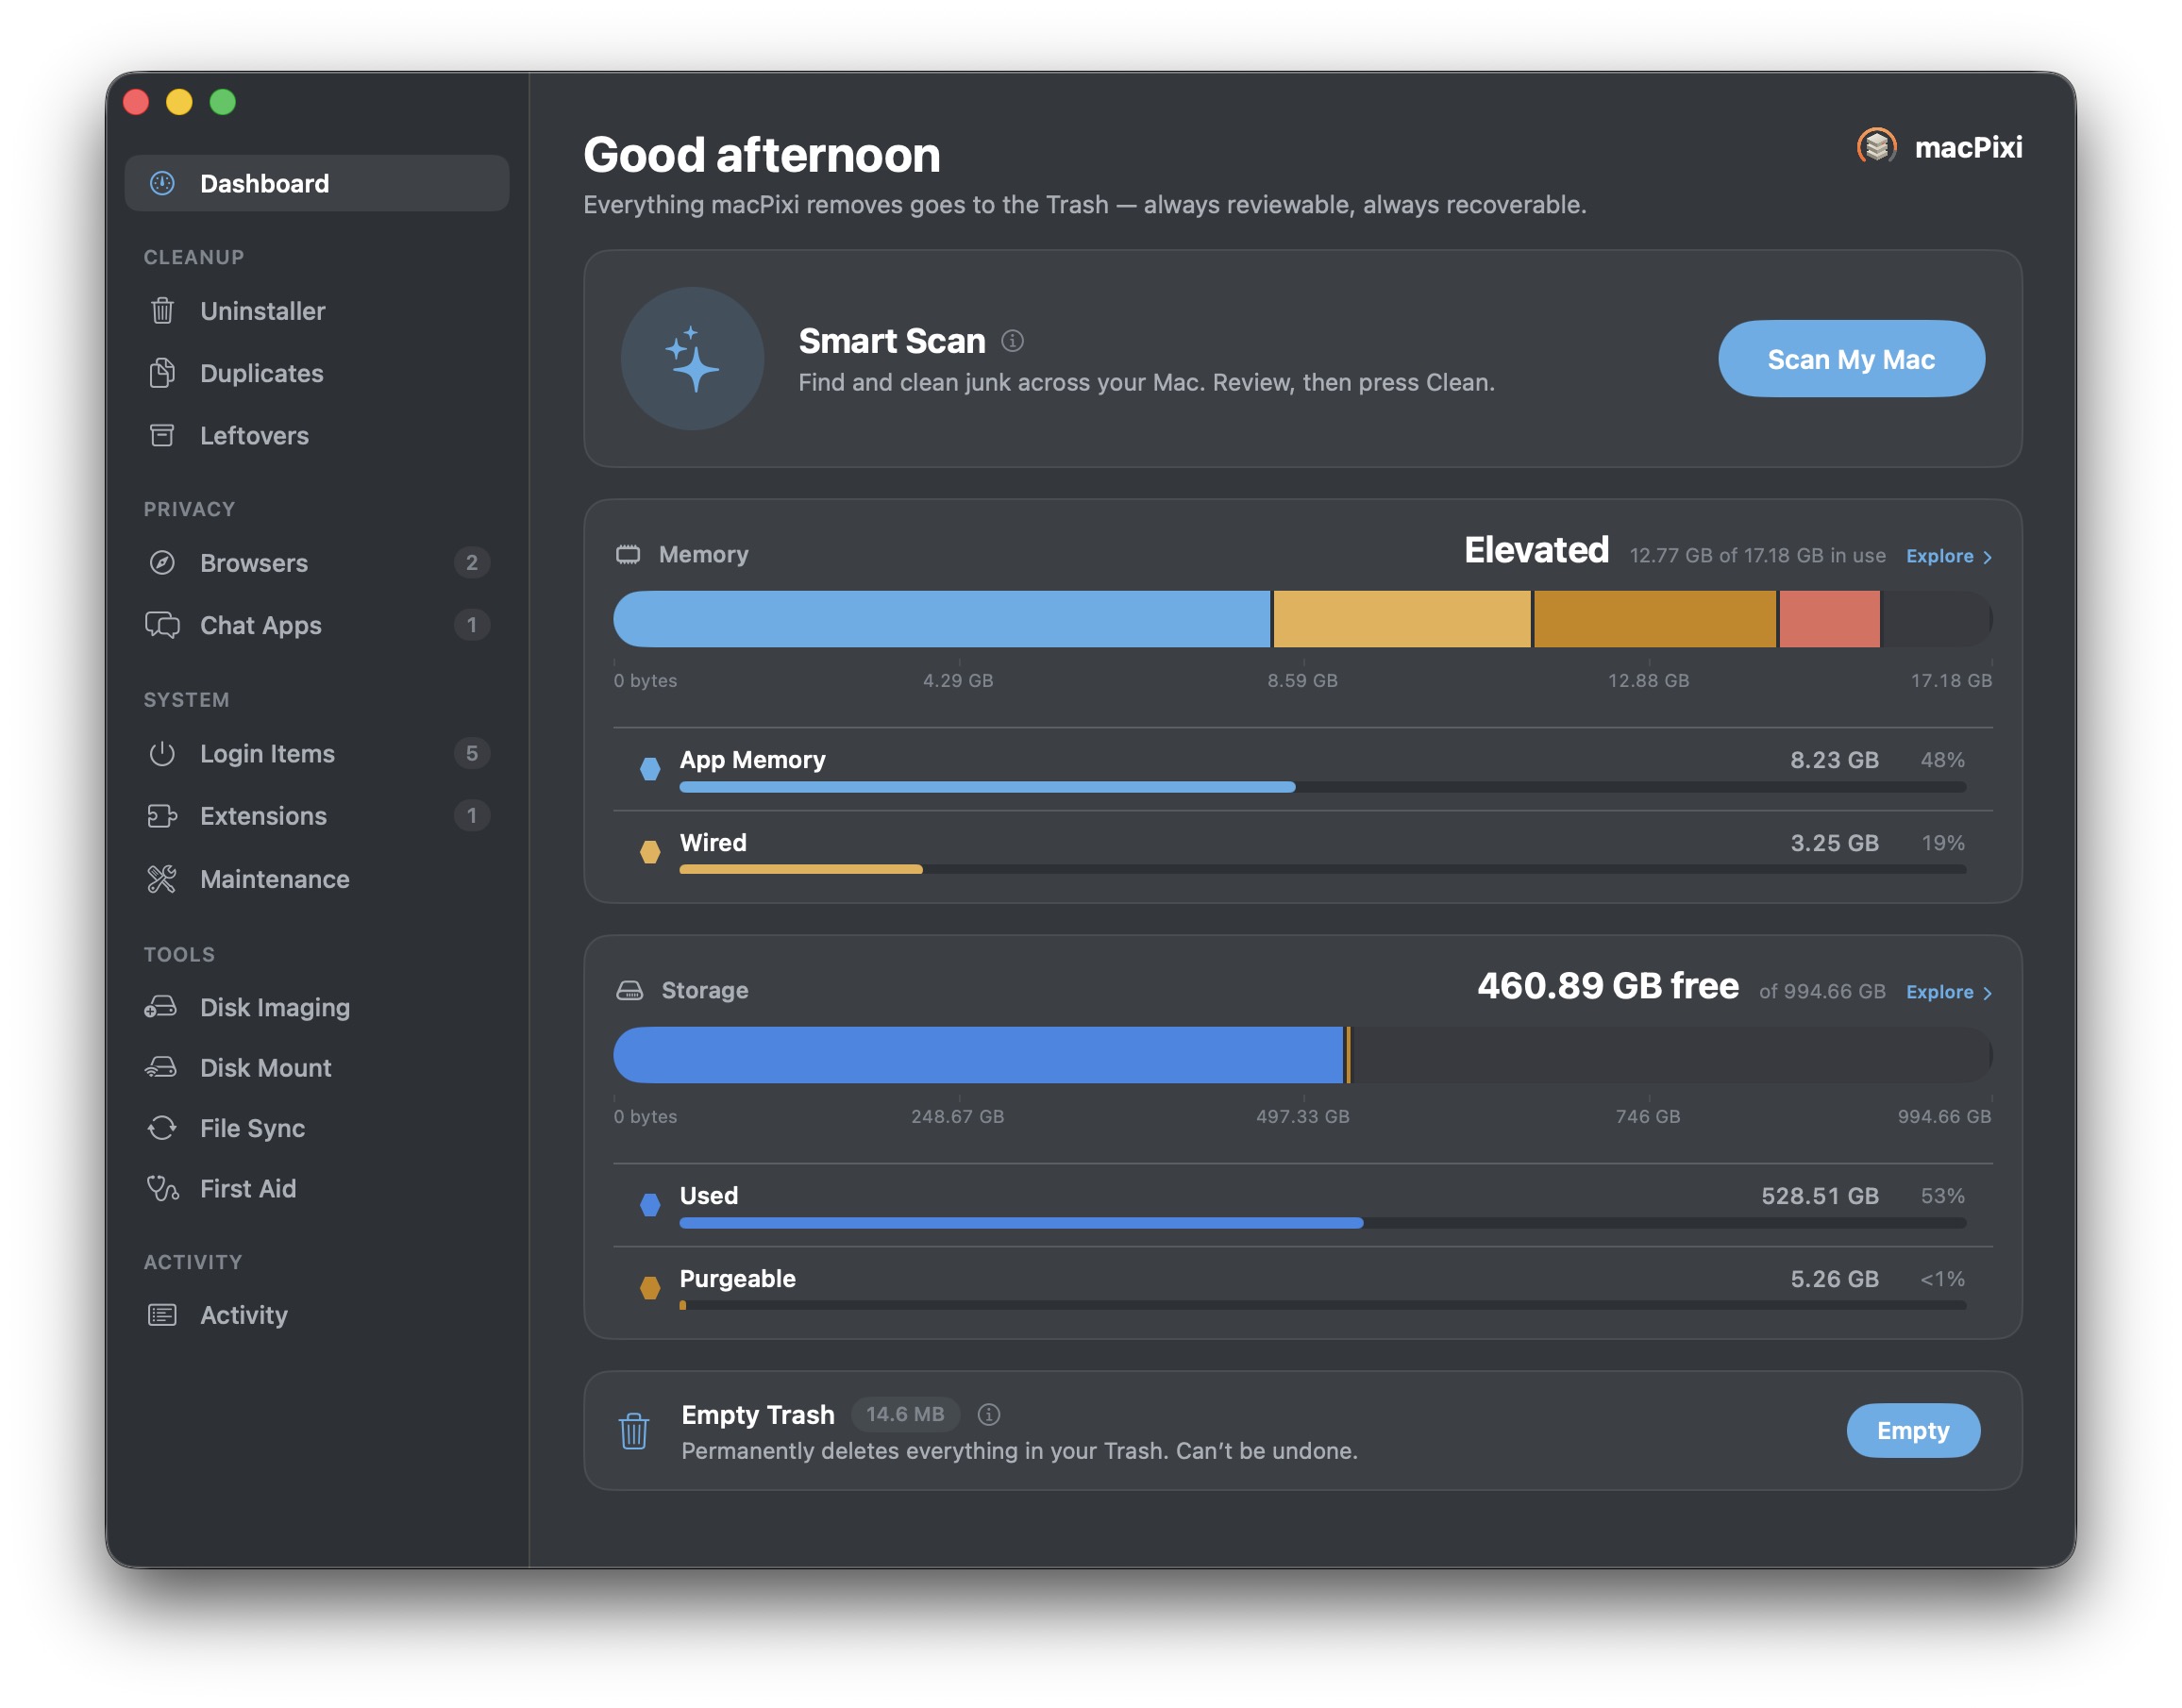Click the File Sync label

(252, 1128)
